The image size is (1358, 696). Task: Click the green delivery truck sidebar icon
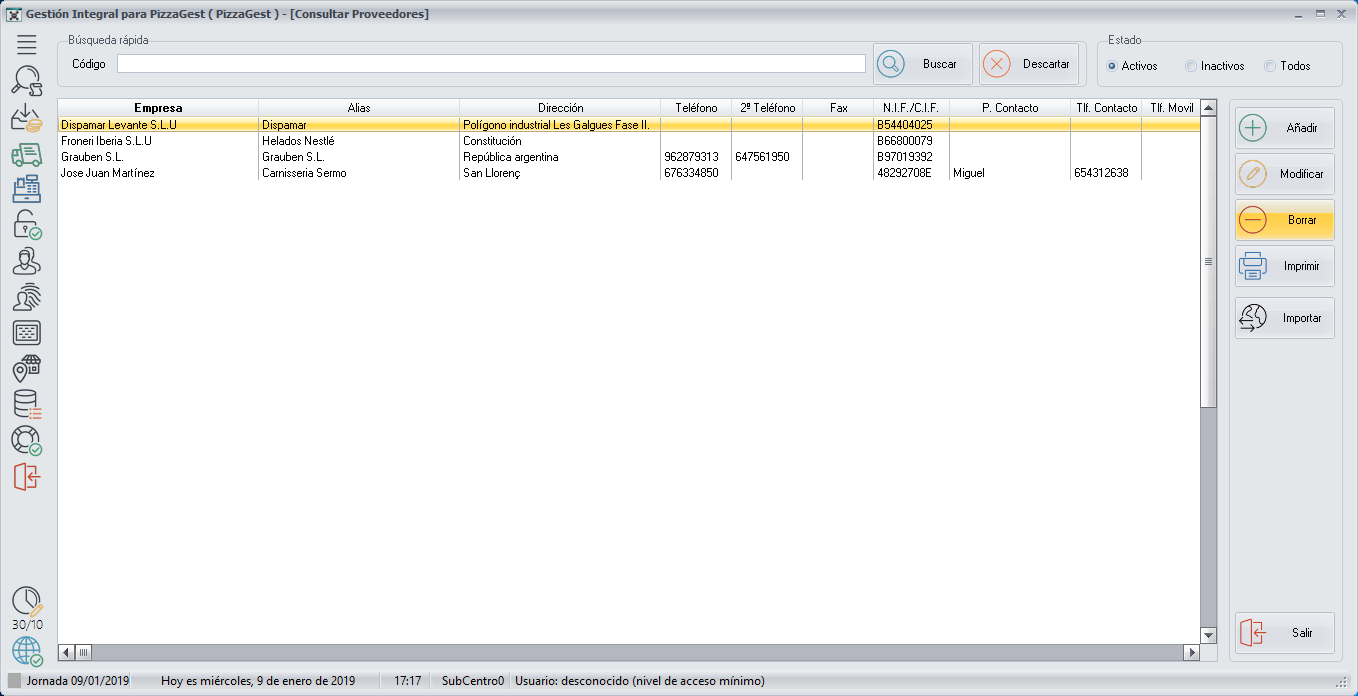(27, 154)
